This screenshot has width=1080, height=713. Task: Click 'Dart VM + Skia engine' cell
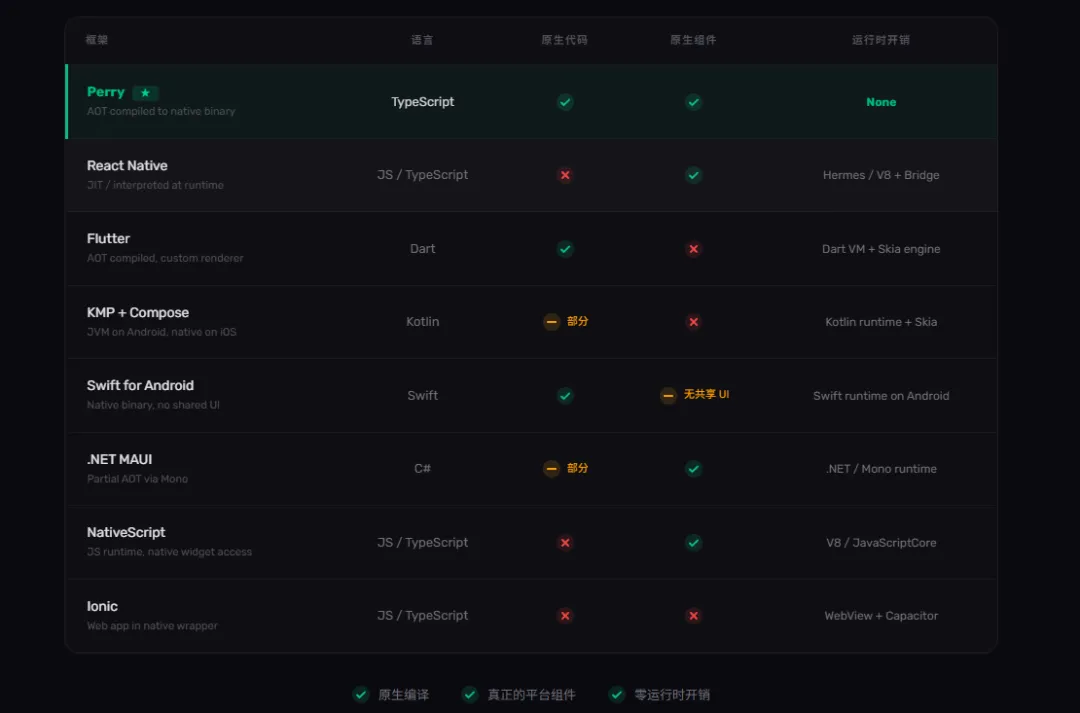coord(881,249)
